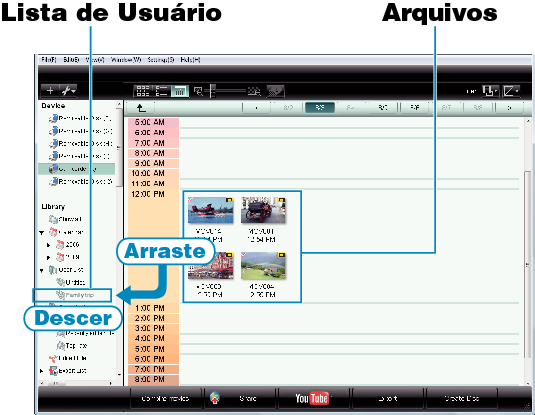
Task: Open the diagonal-square dropdown at far right
Action: 511,91
